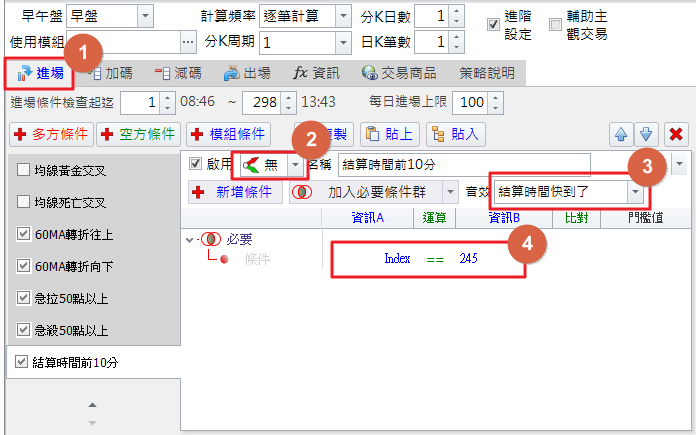This screenshot has width=696, height=435.
Task: Open the 出場 exit tab
Action: coord(247,73)
